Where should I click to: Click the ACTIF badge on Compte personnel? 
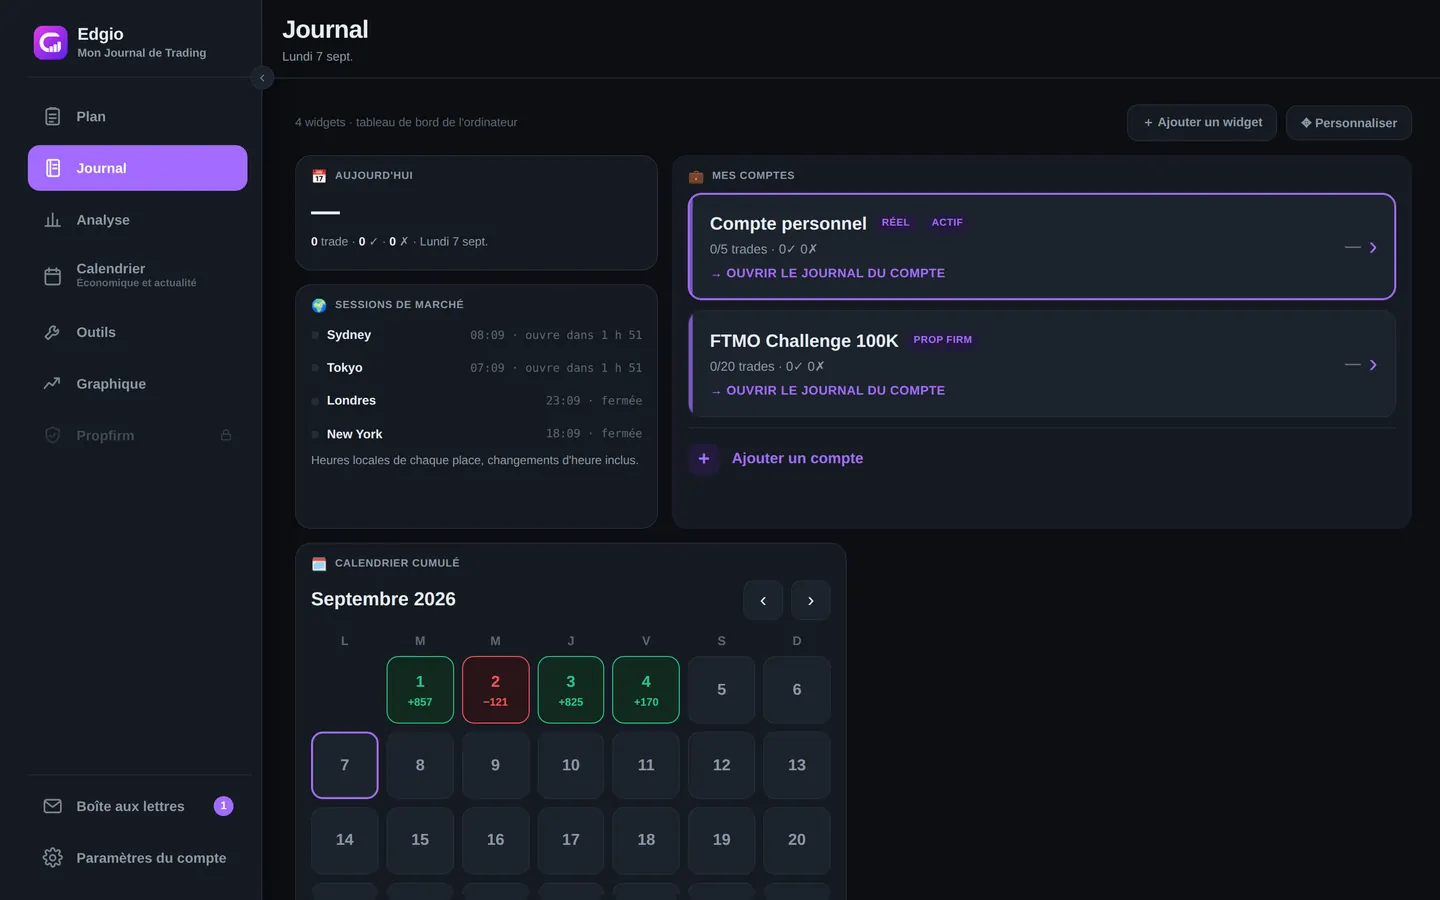947,222
